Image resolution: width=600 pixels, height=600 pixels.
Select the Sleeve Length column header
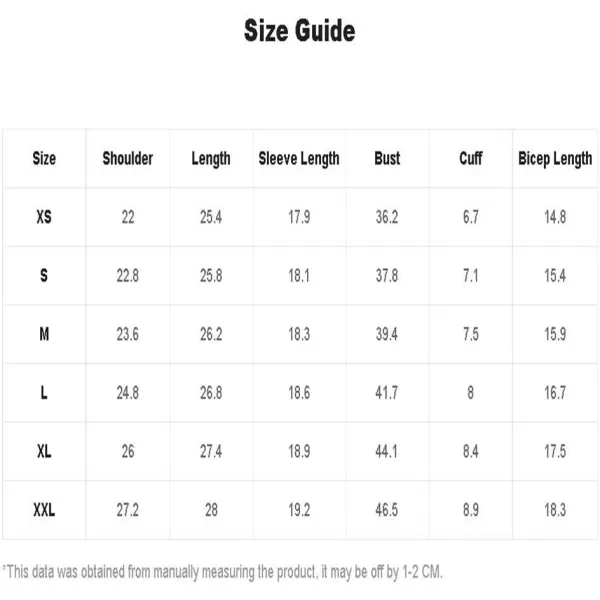[299, 159]
